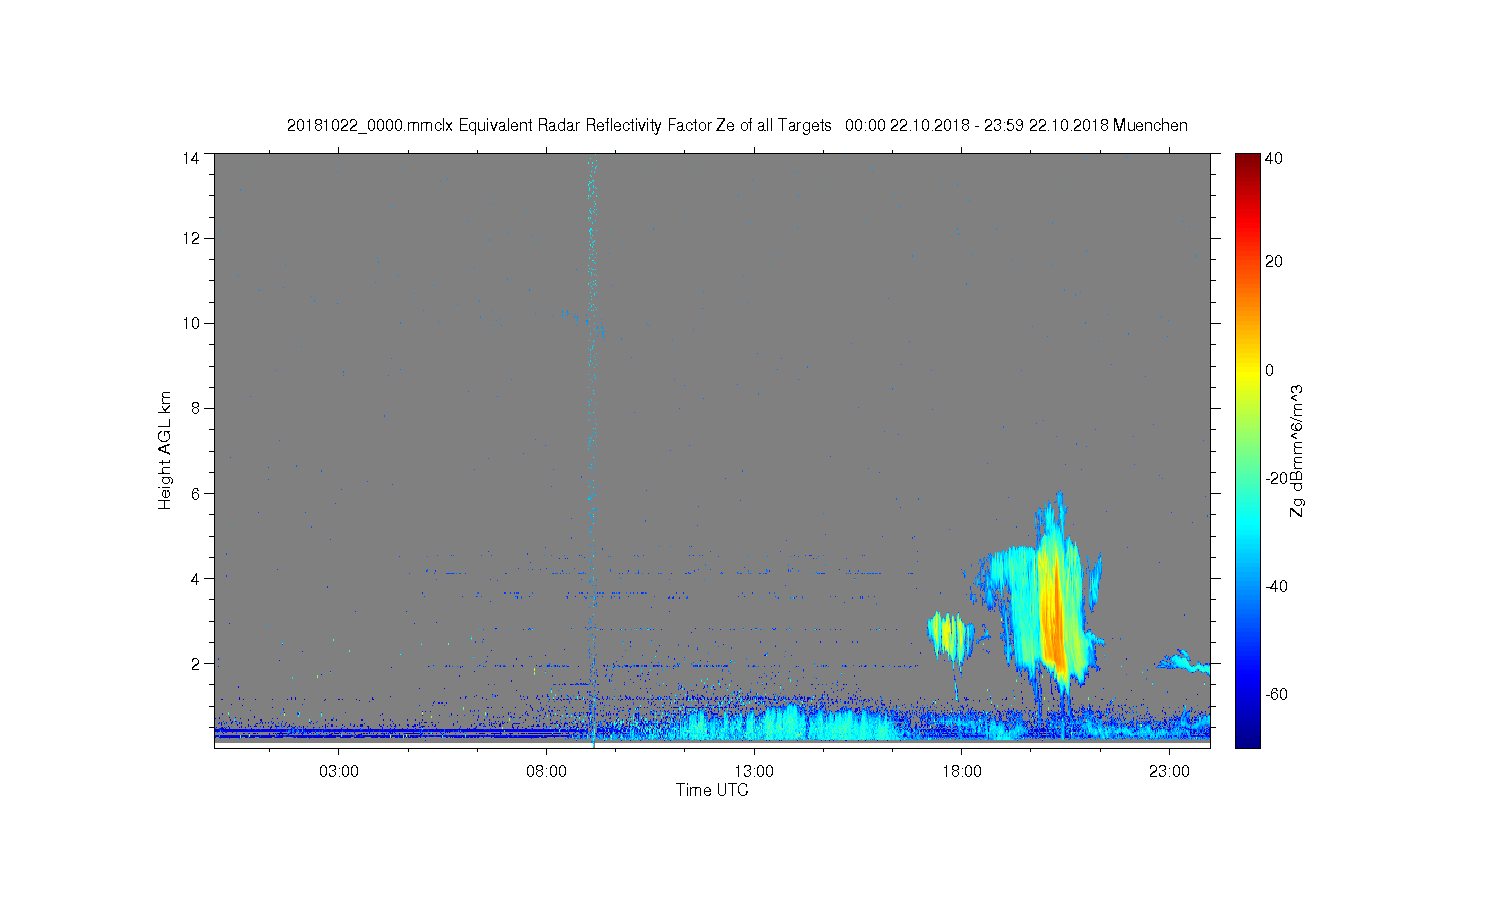Image resolution: width=1500 pixels, height=900 pixels.
Task: Click the colorbar label "Zg dBmm^6/m^3"
Action: [1297, 450]
